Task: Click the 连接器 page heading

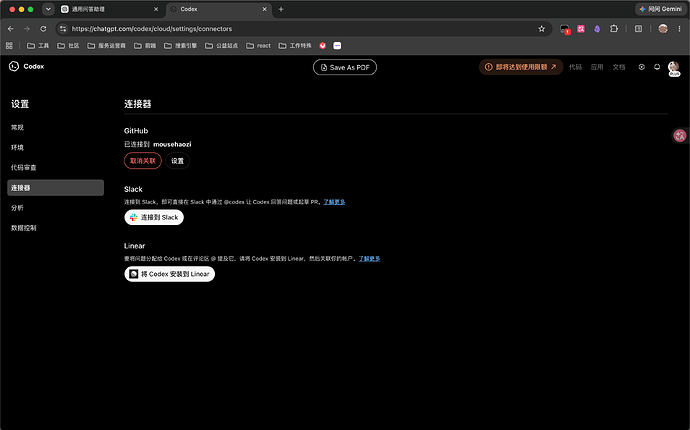Action: pos(138,104)
